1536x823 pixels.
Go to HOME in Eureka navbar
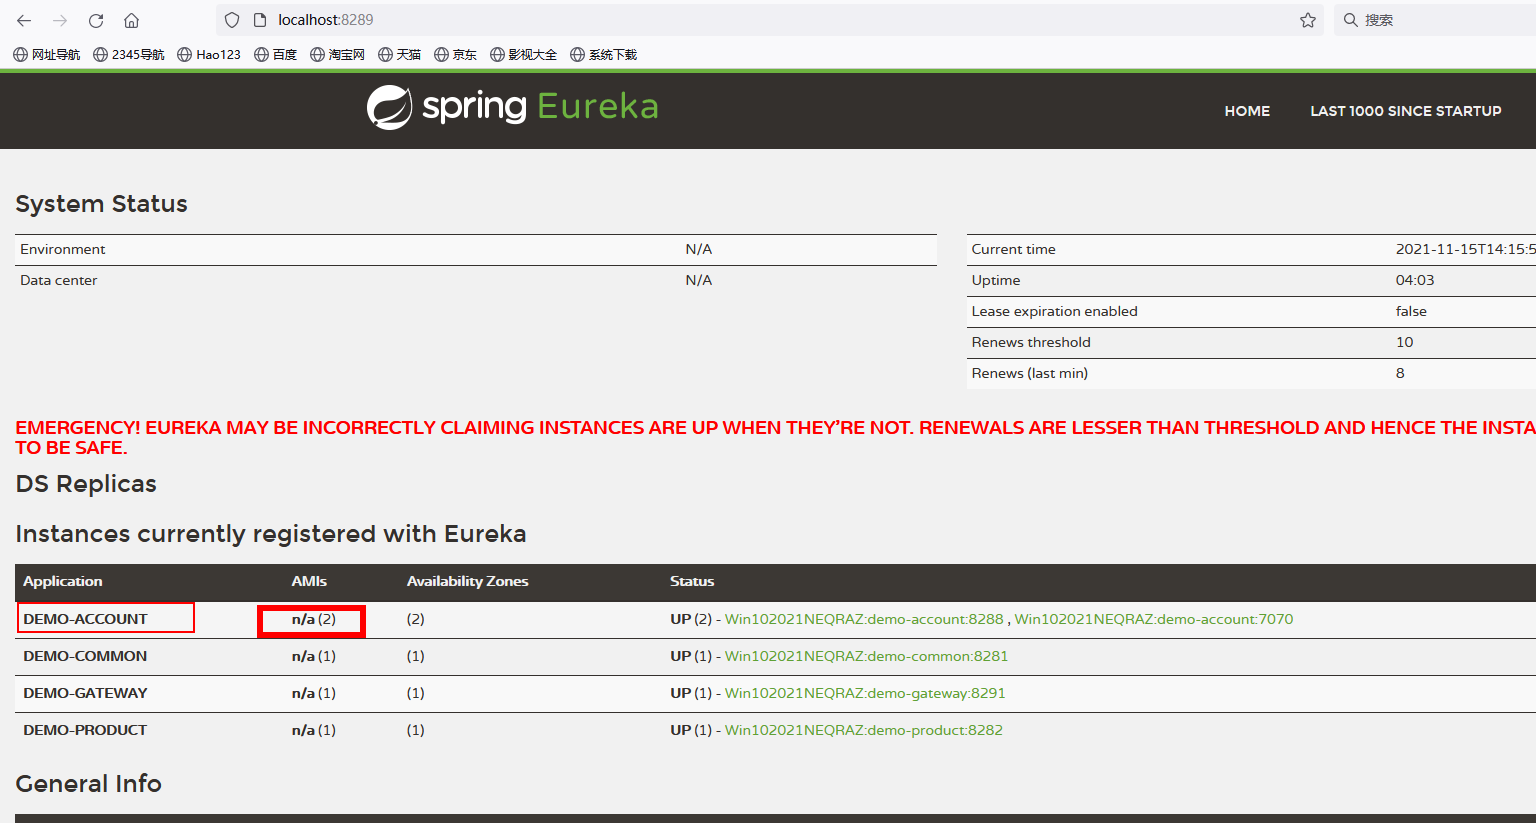pos(1247,111)
